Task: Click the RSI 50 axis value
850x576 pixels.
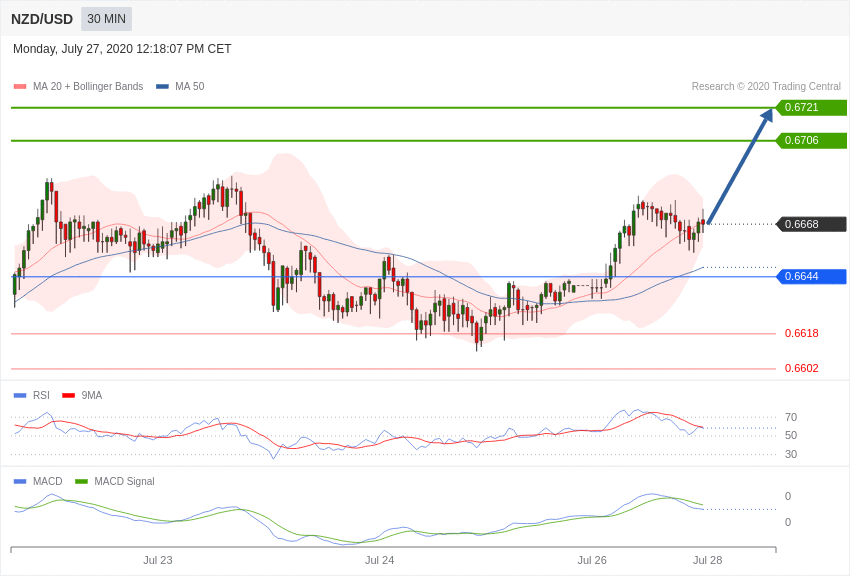Action: pyautogui.click(x=791, y=435)
